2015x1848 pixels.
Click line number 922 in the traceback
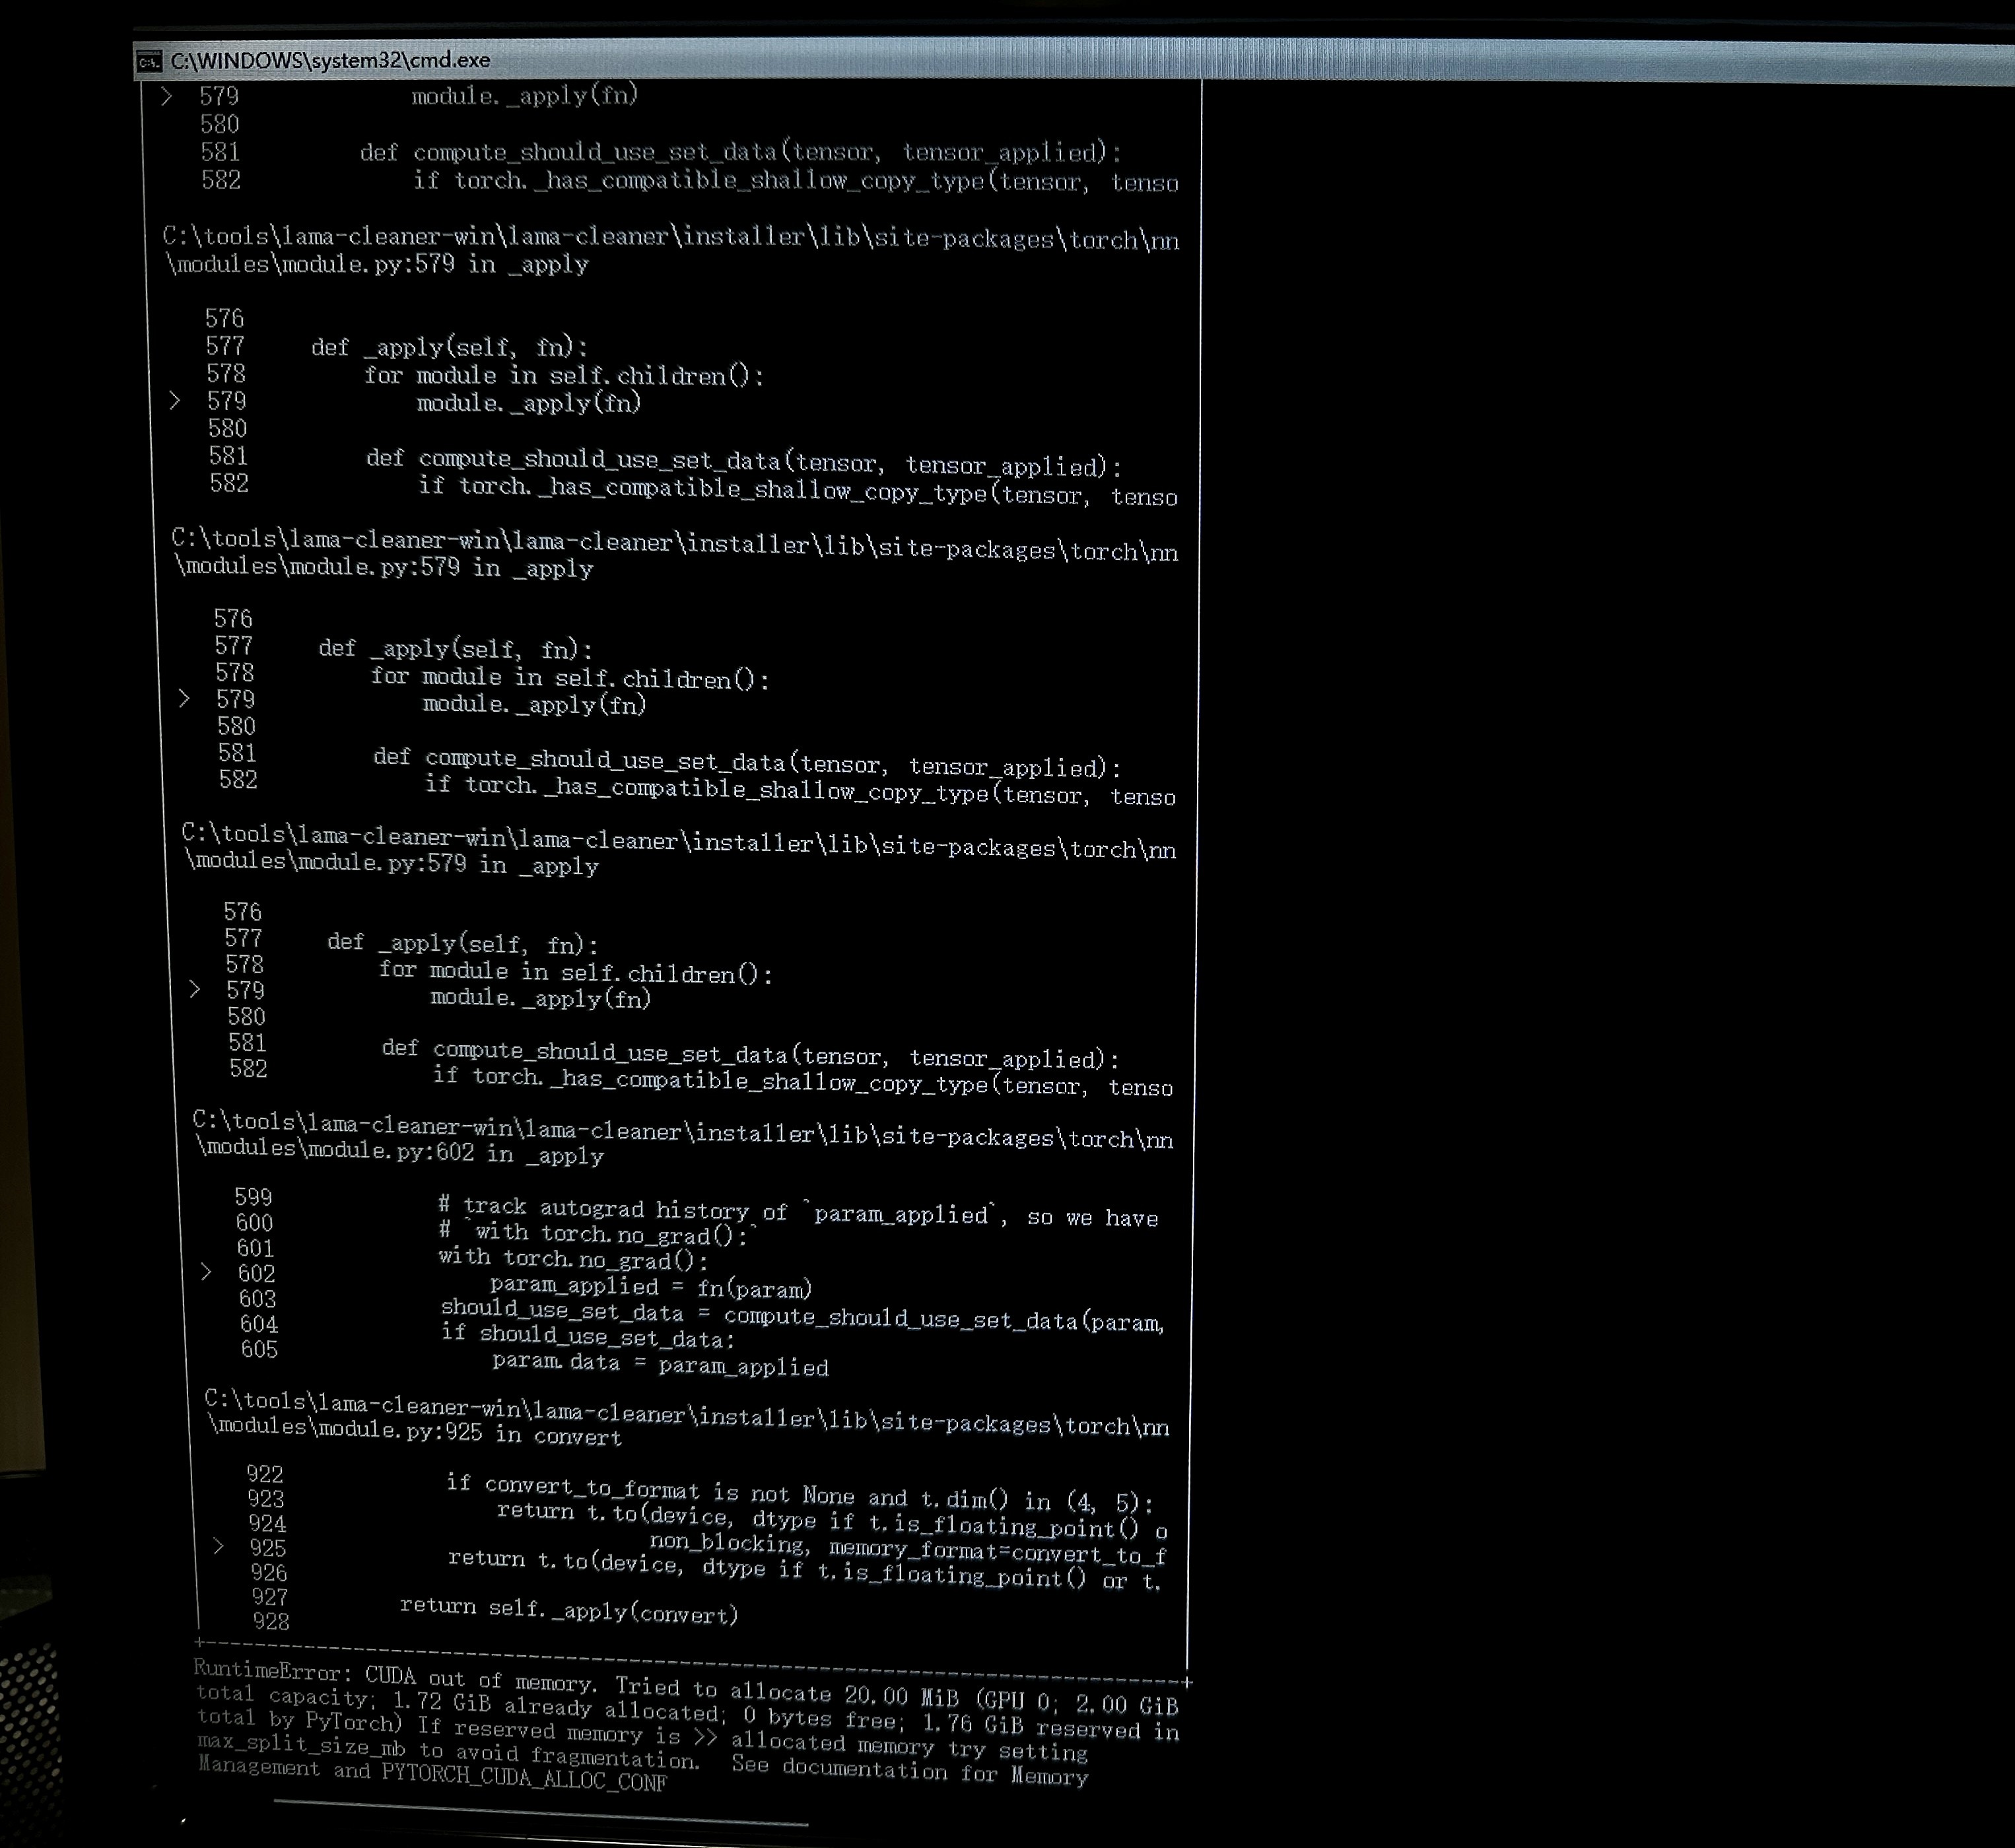(x=265, y=1474)
